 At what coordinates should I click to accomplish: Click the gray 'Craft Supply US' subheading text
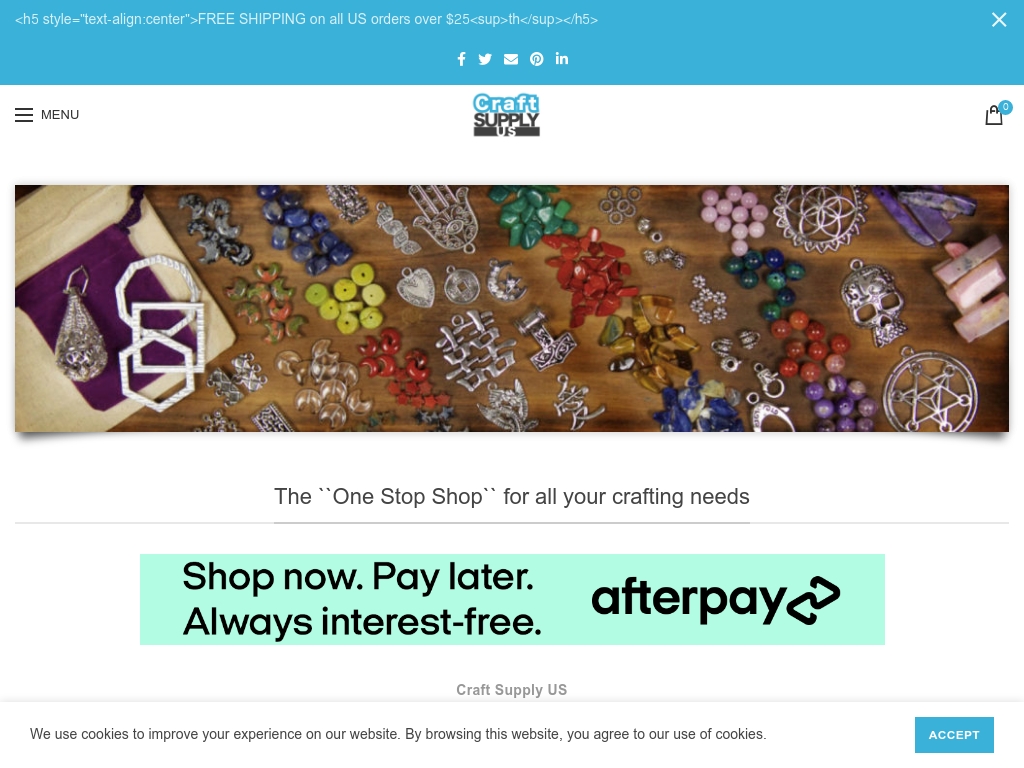(511, 690)
